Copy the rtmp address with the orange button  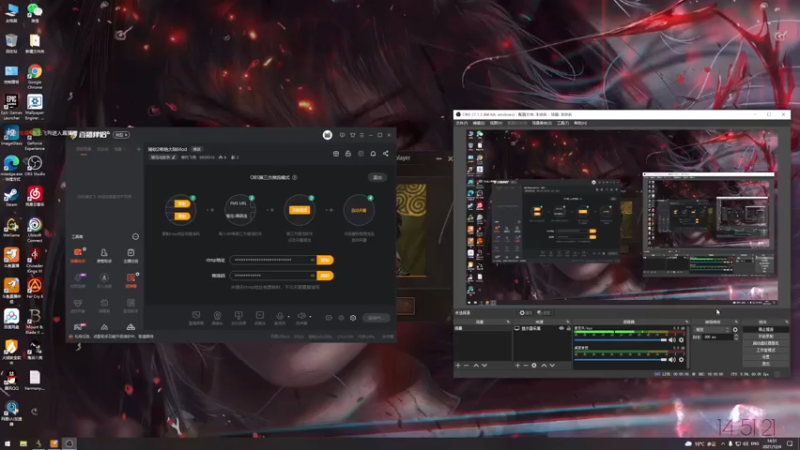pyautogui.click(x=325, y=260)
